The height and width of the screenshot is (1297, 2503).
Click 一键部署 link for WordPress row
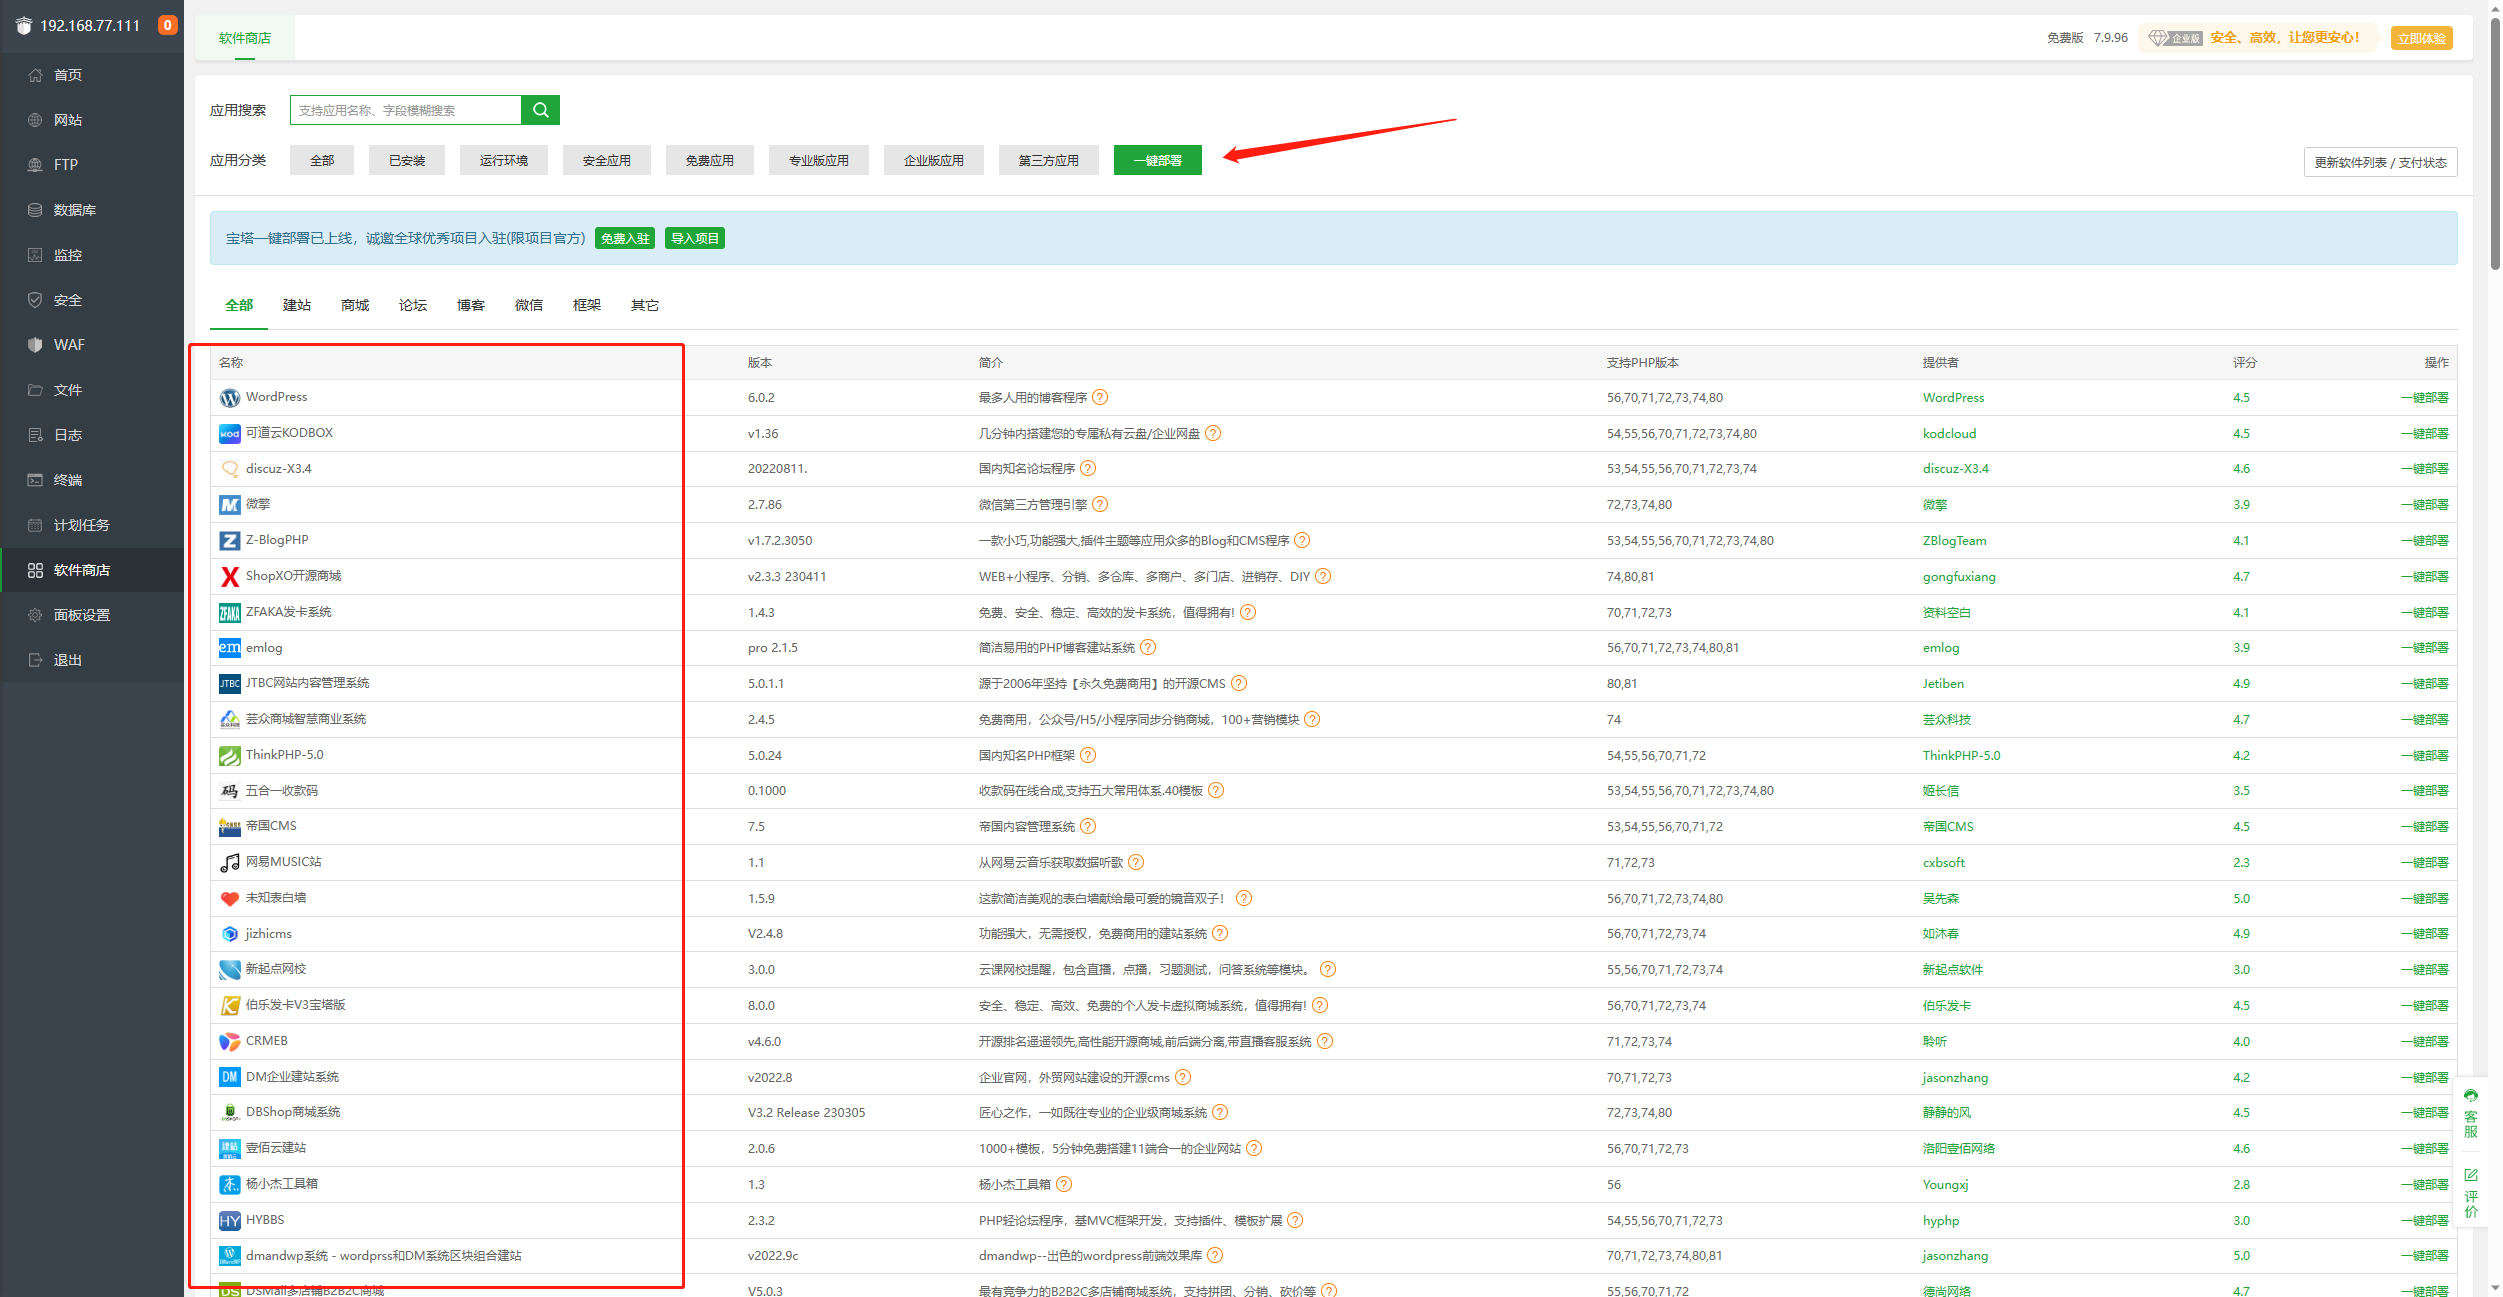[x=2424, y=398]
